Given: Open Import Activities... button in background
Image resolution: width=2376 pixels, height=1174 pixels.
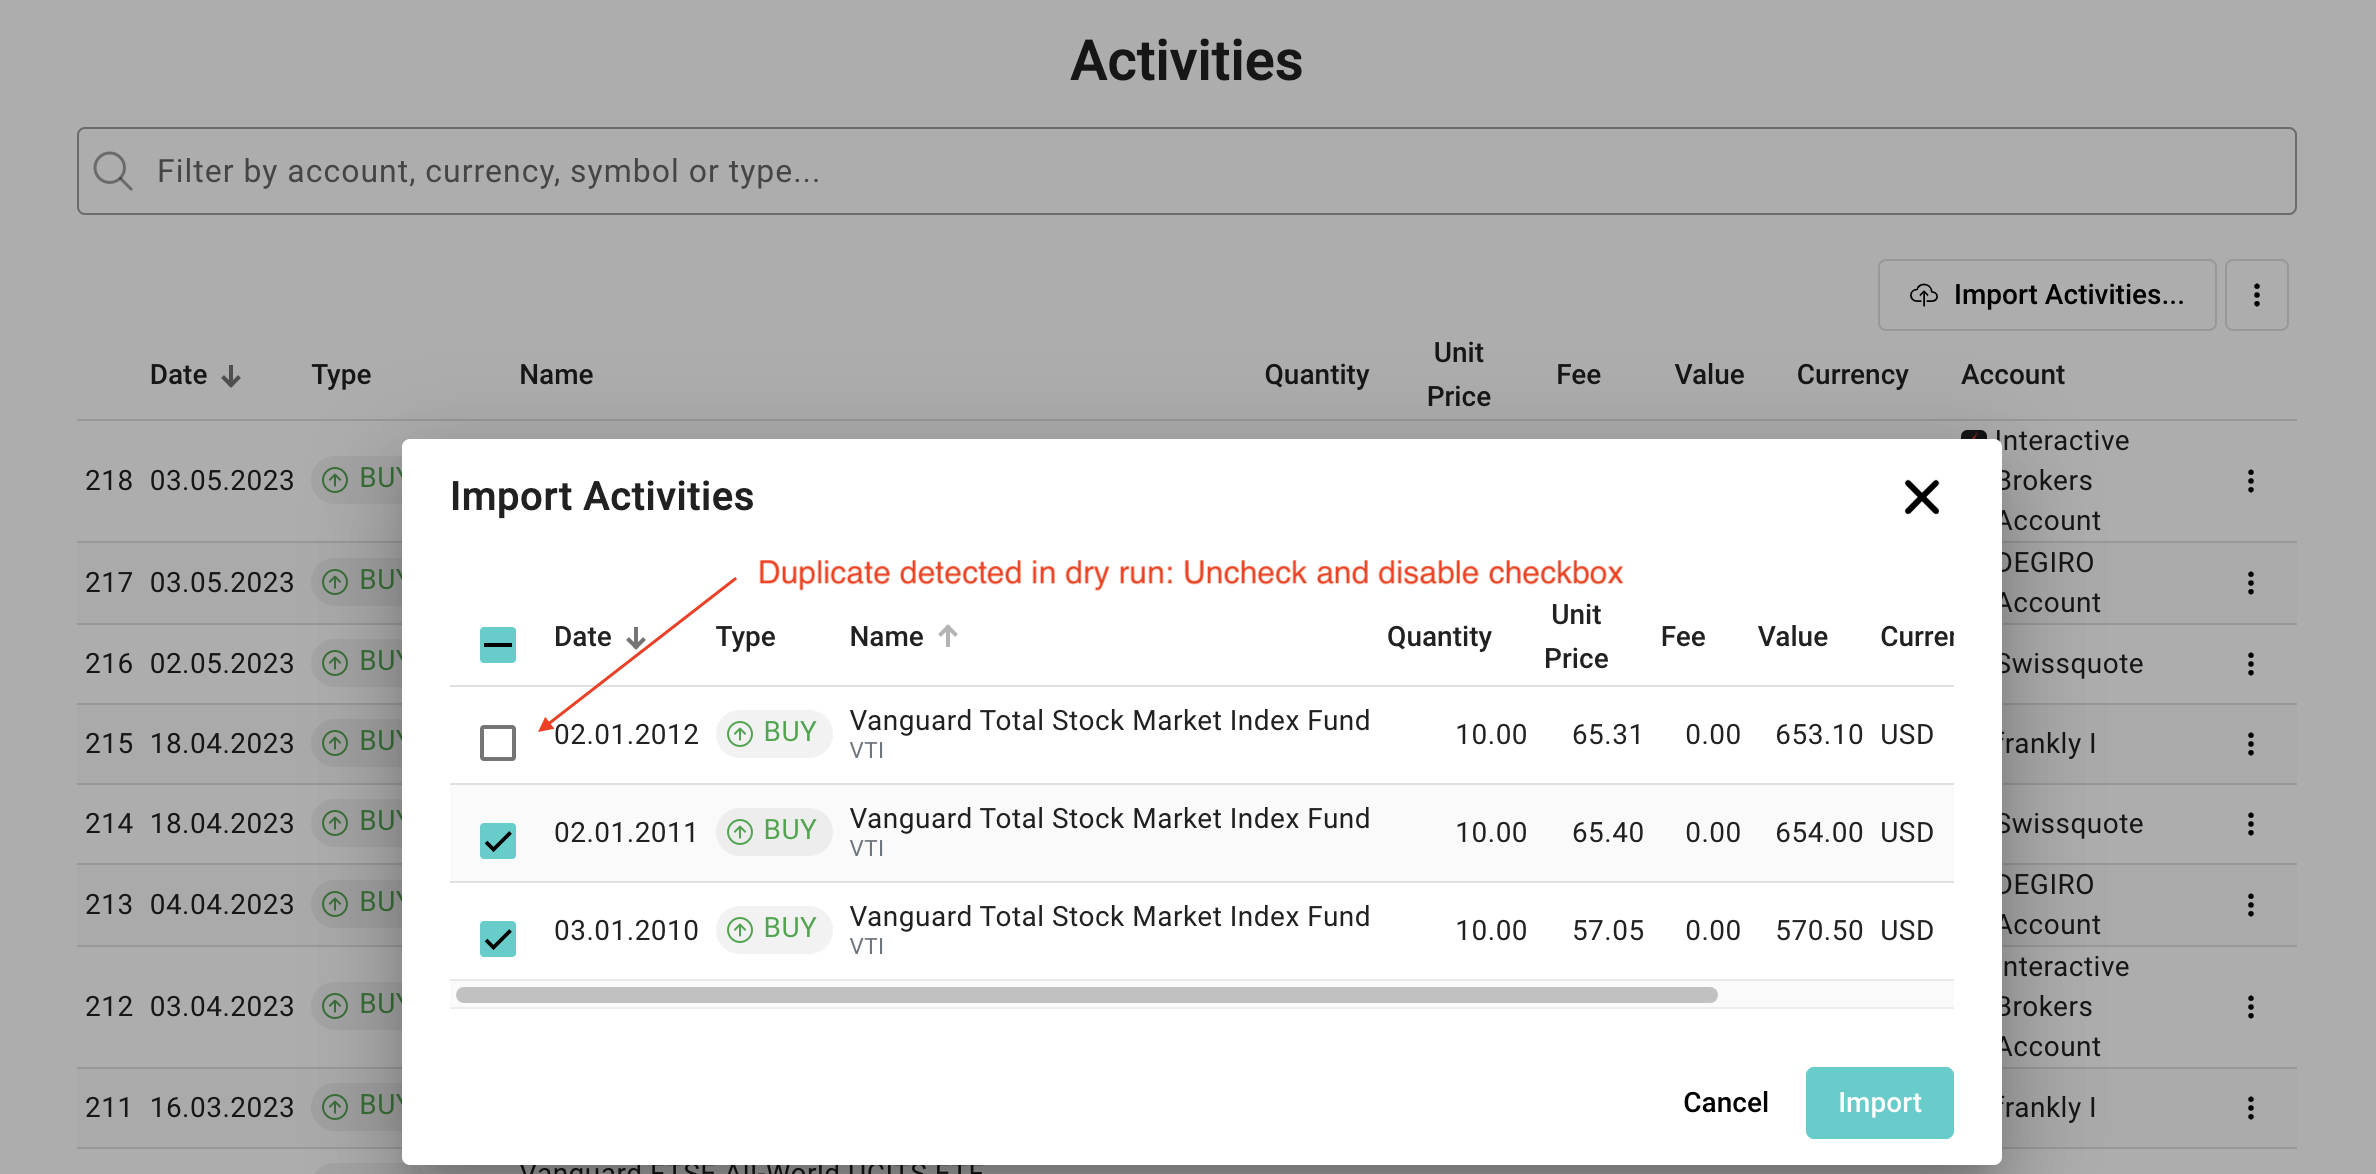Looking at the screenshot, I should click(x=2046, y=295).
